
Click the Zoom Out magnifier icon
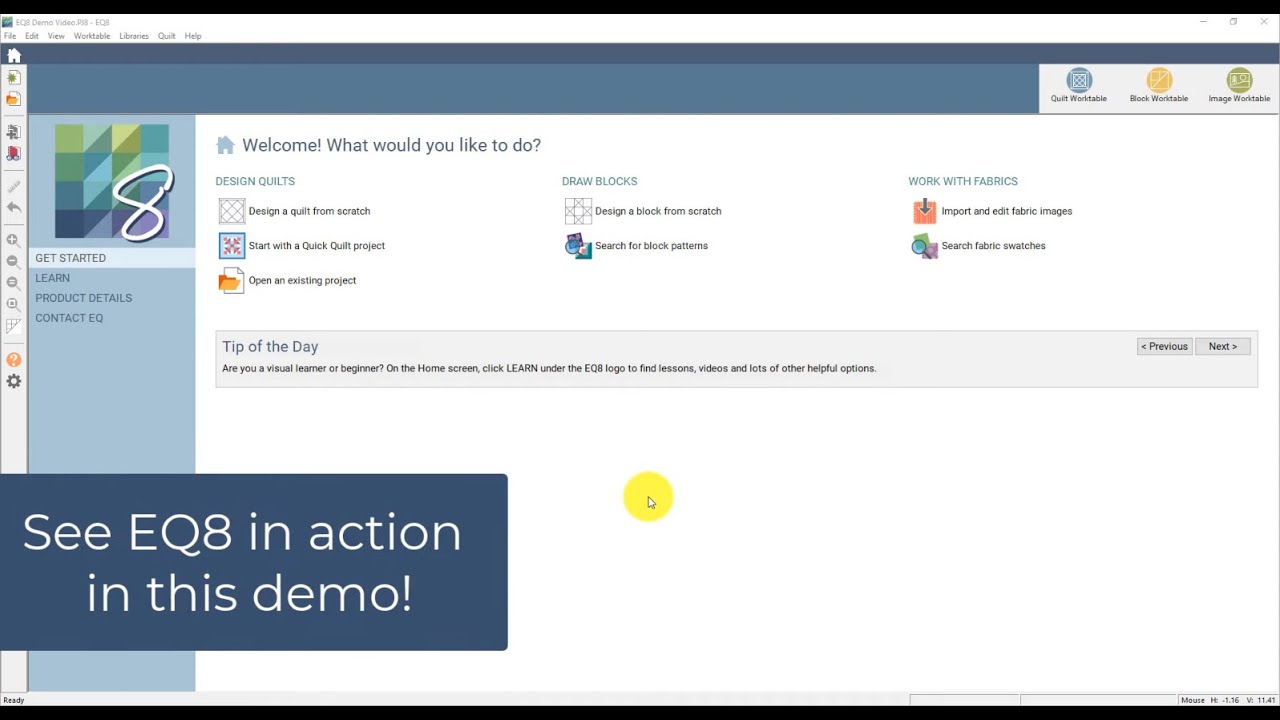[x=13, y=262]
